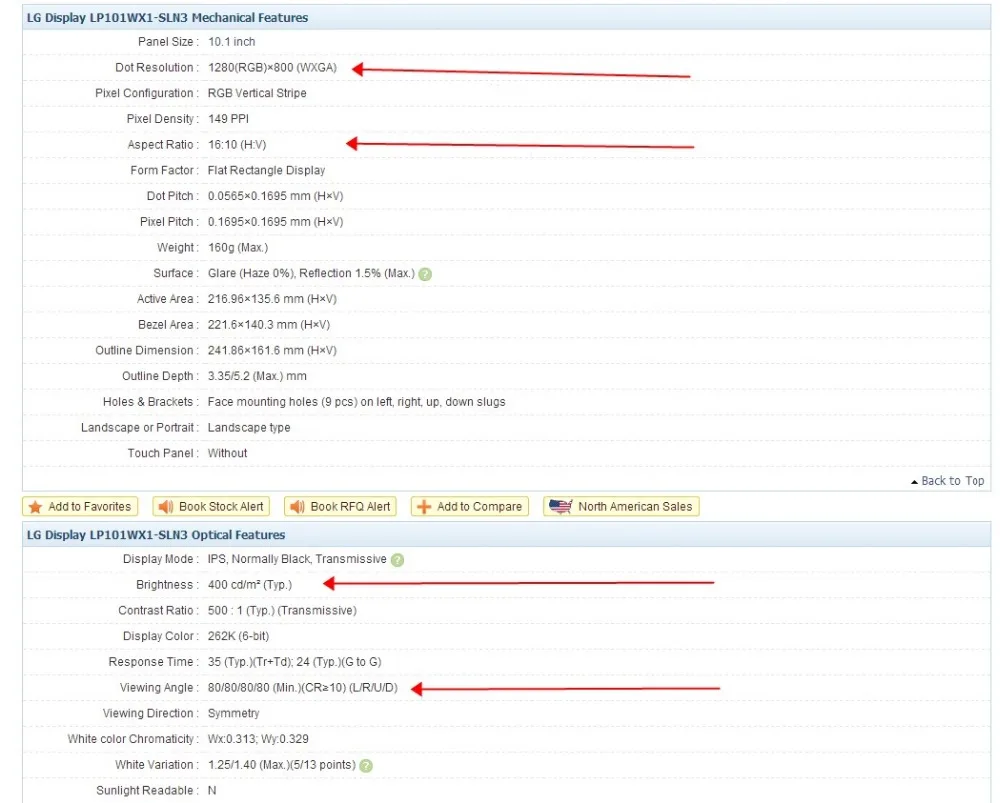This screenshot has width=1000, height=803.
Task: Click the Add to Compare label
Action: [x=479, y=506]
